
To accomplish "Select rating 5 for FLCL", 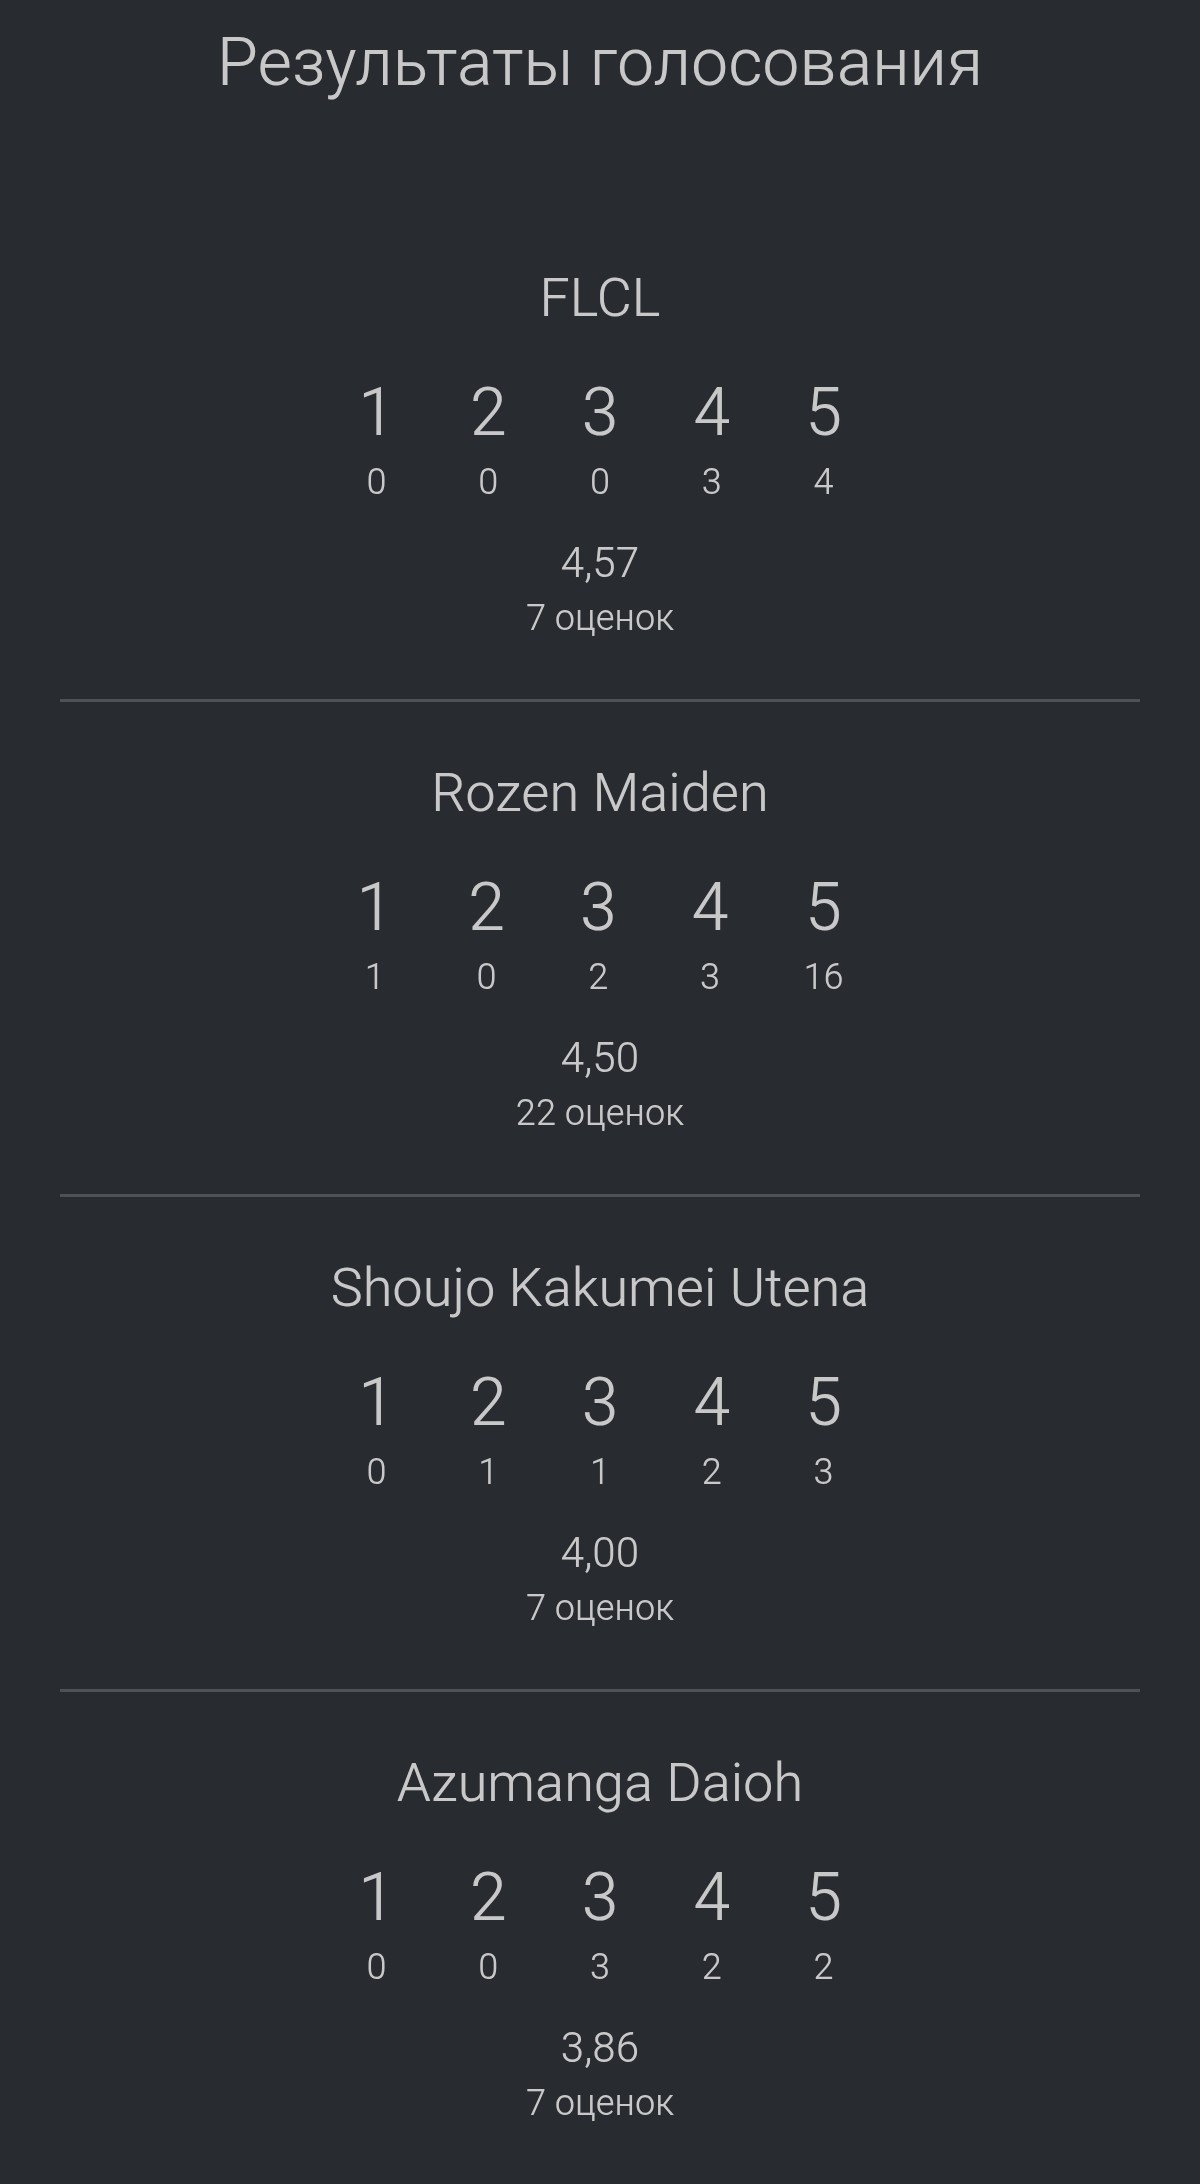I will 824,412.
